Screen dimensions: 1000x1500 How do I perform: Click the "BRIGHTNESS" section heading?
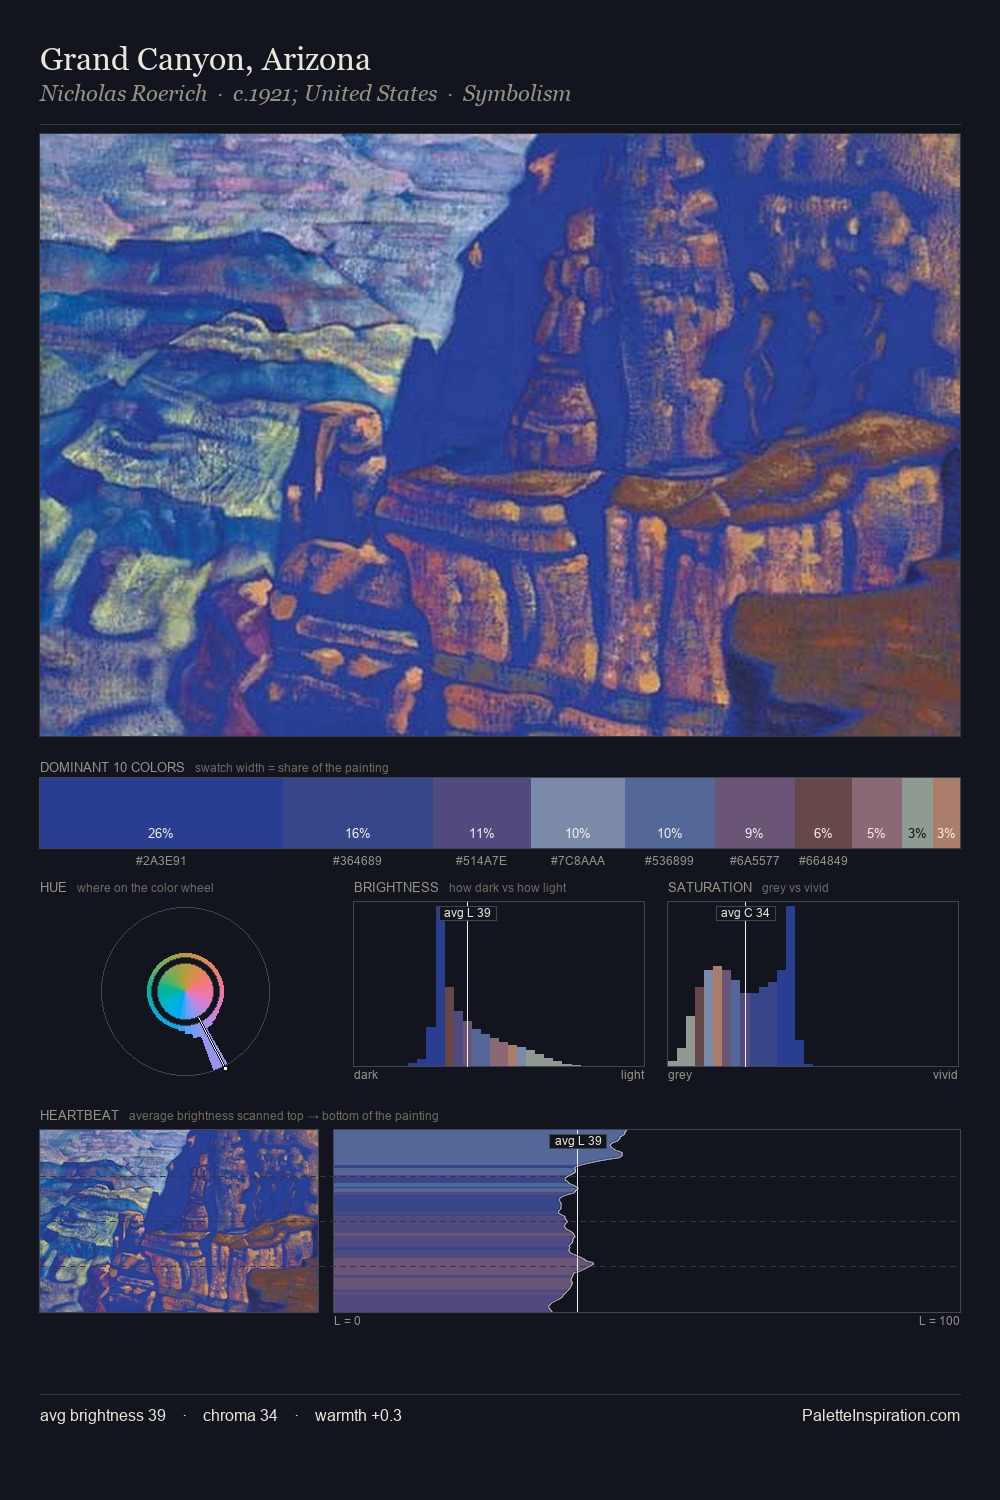[396, 887]
